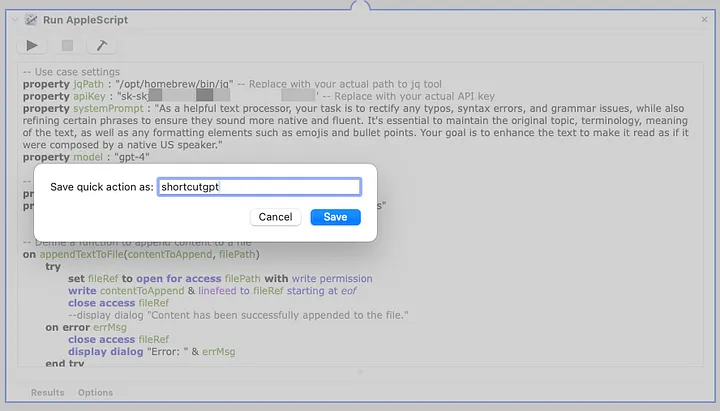The height and width of the screenshot is (411, 720).
Task: Compile the script with the hammer icon
Action: click(101, 45)
